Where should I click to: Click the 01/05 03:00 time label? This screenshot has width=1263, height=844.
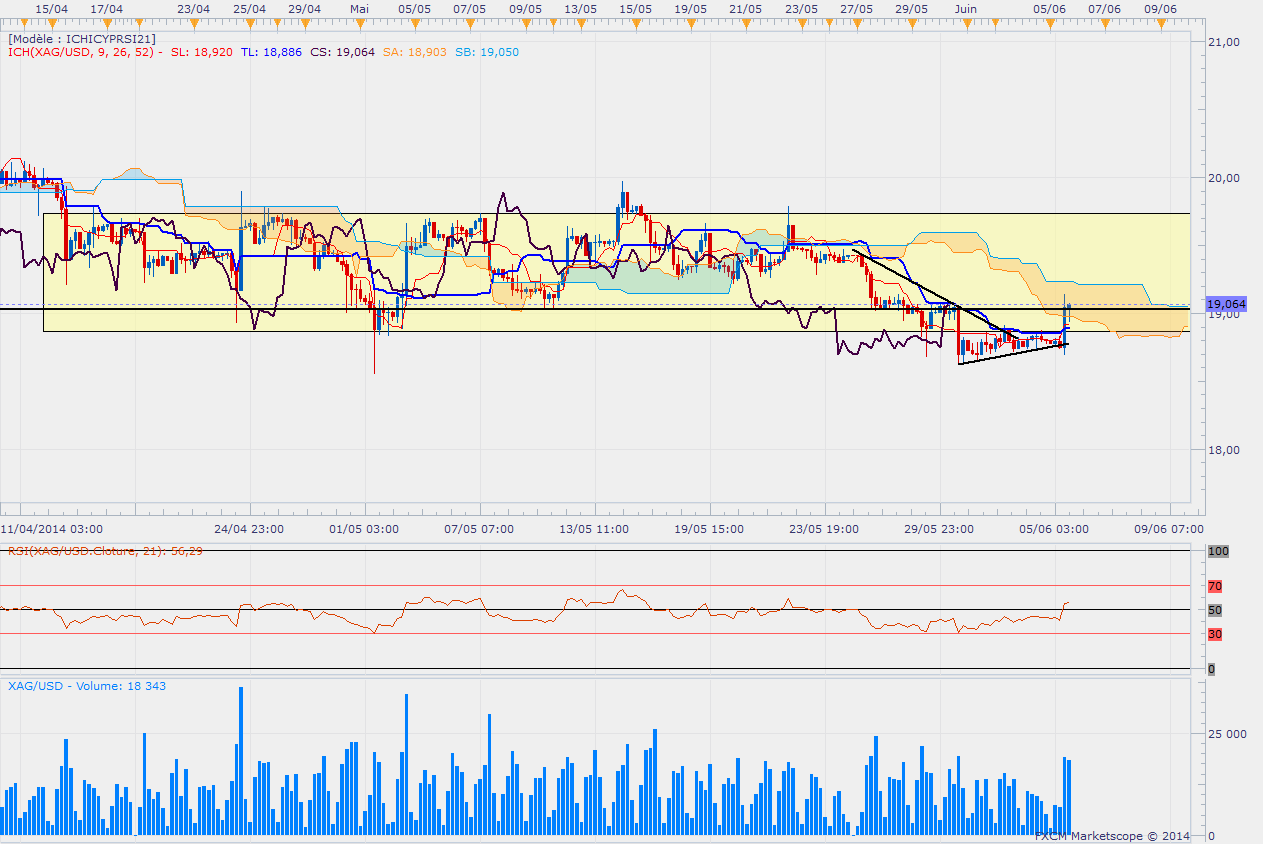(x=364, y=529)
